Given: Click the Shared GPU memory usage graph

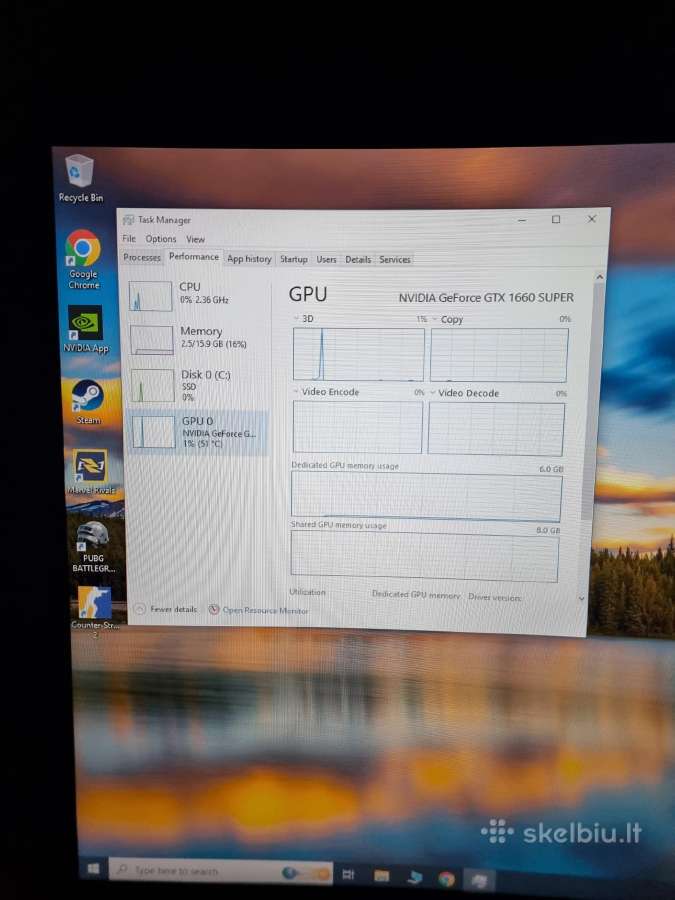Looking at the screenshot, I should pos(424,556).
